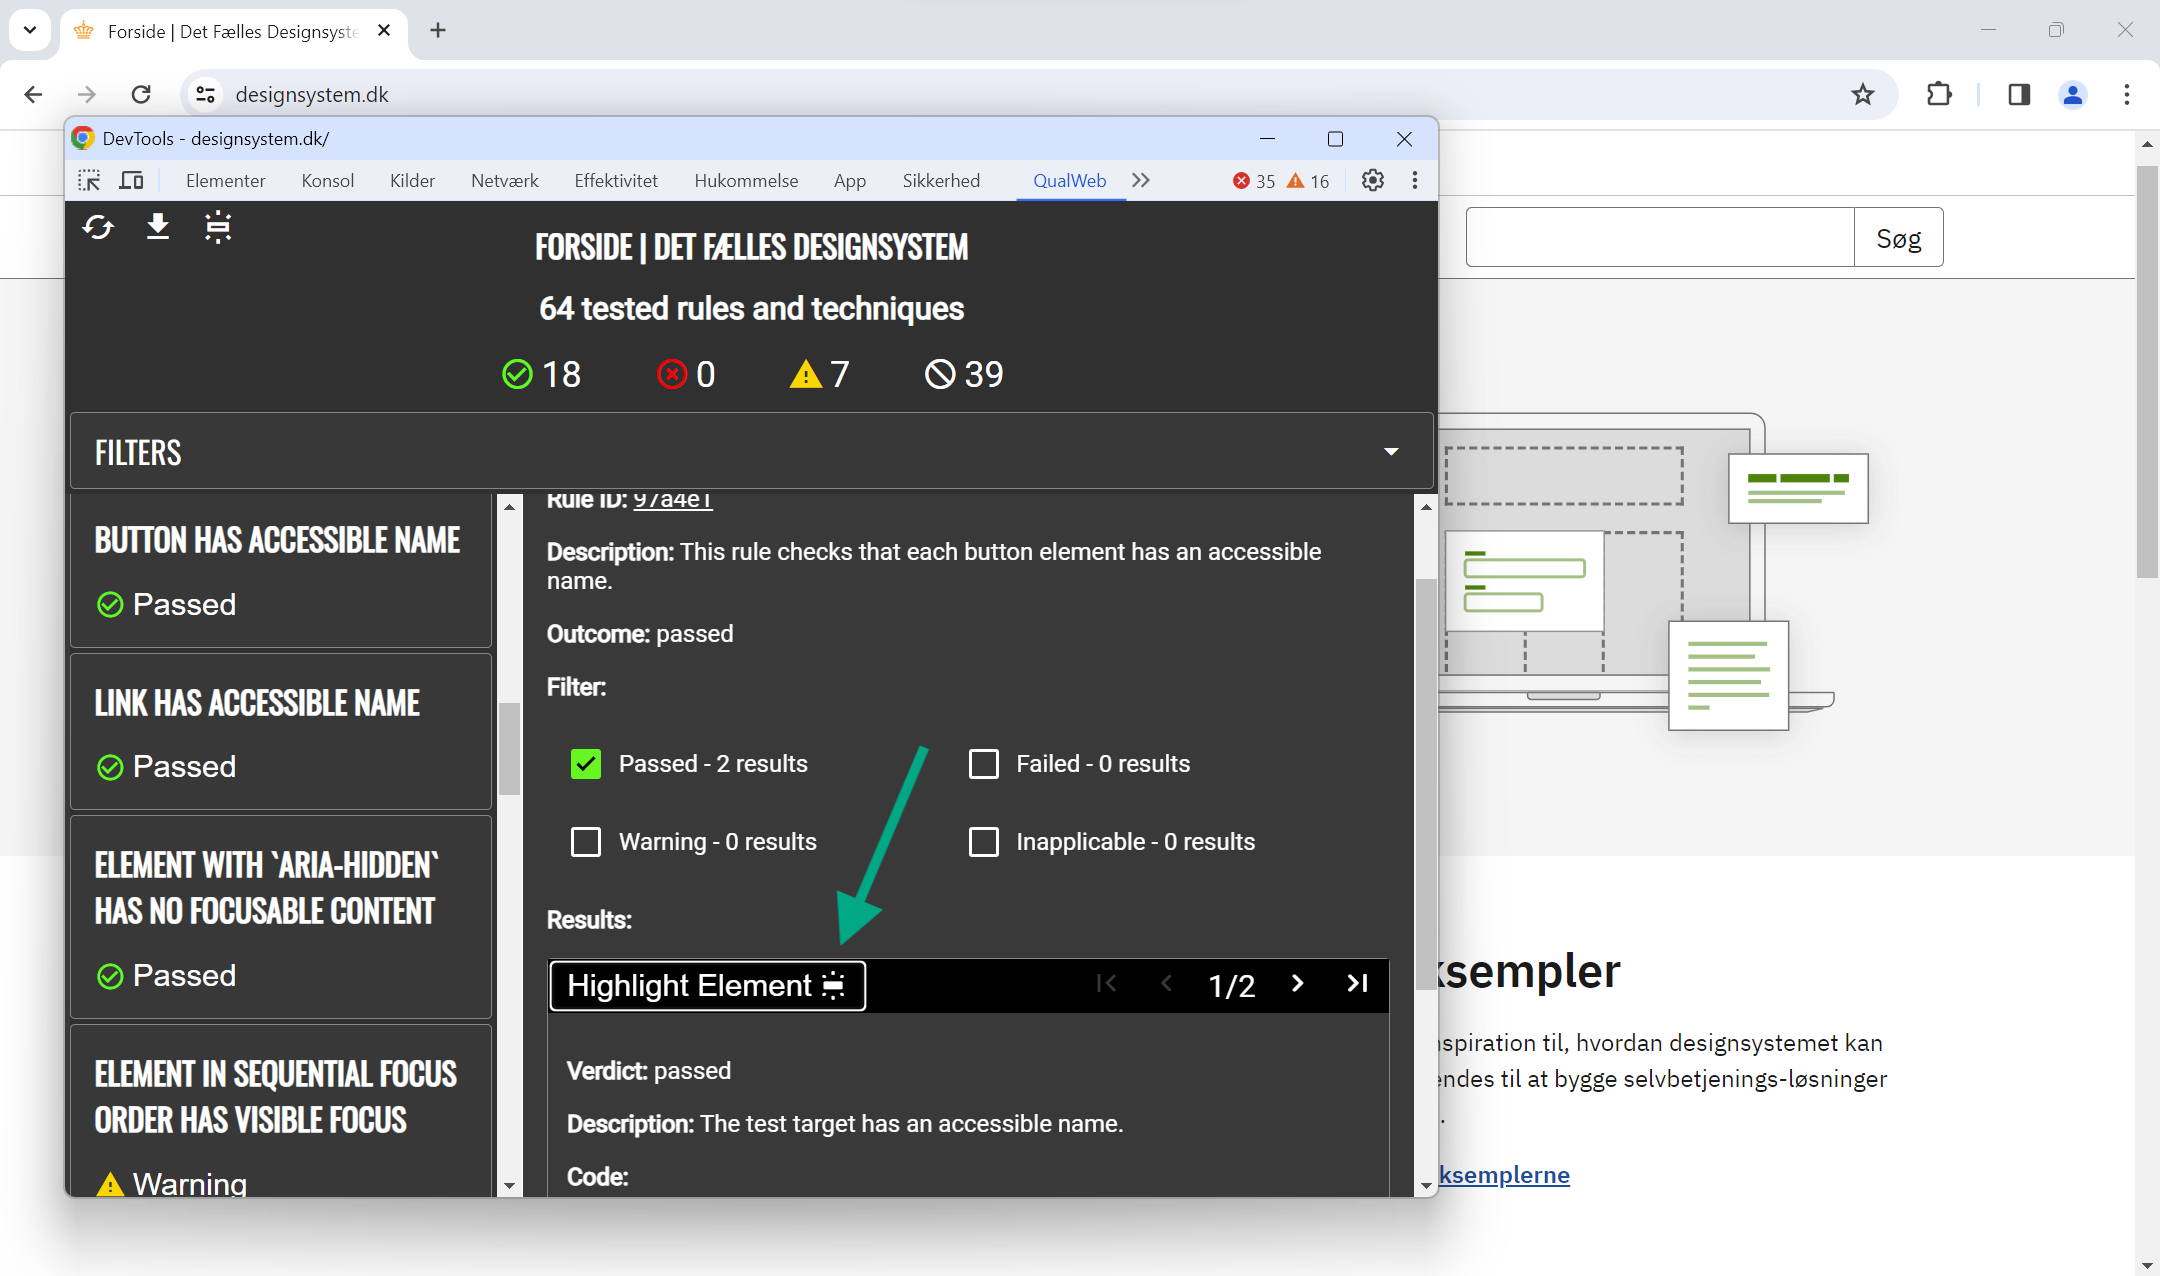
Task: Toggle the DevTools inspect element picker
Action: coord(89,180)
